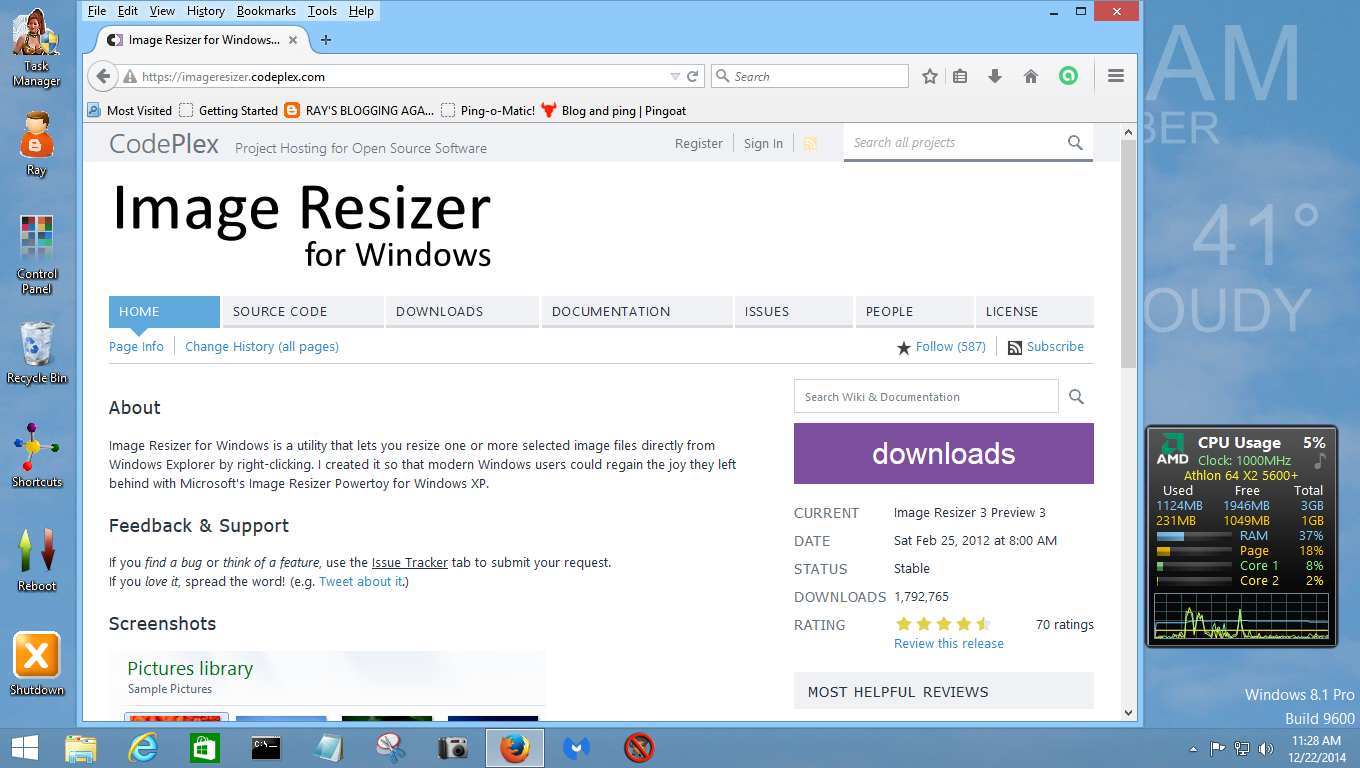Screen dimensions: 1360x768
Task: Open the address bar history dropdown arrow
Action: click(675, 76)
